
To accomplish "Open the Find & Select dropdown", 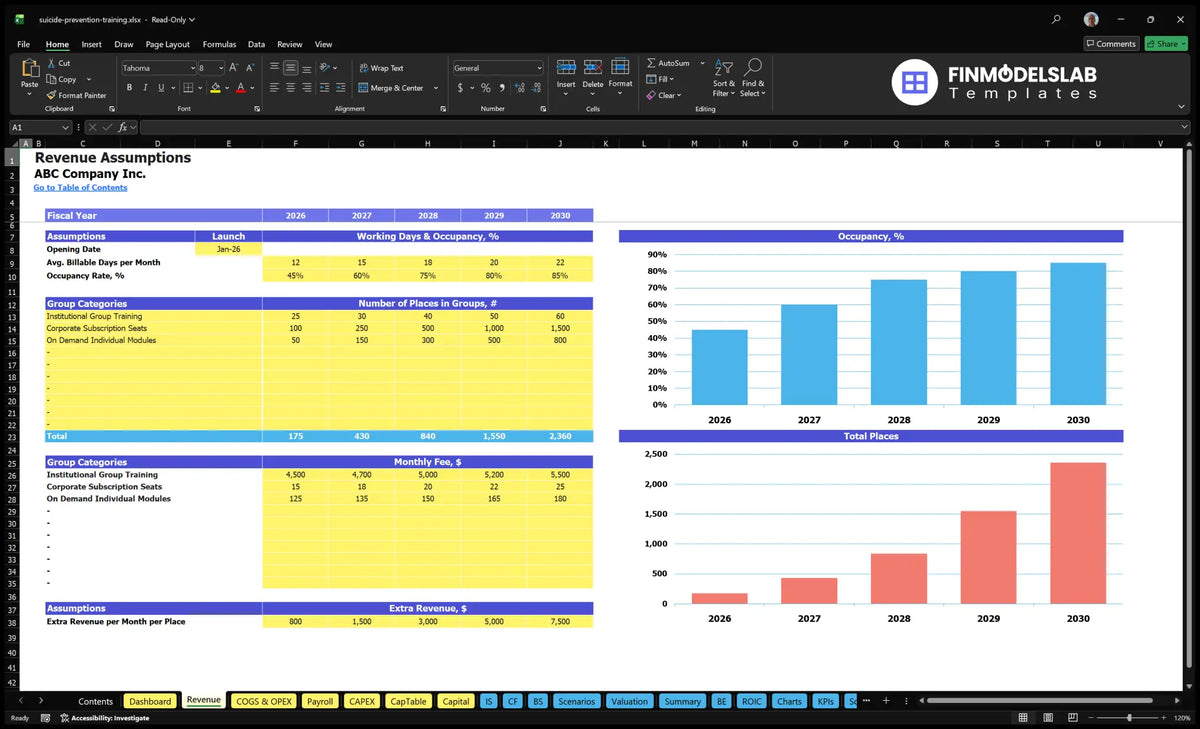I will tap(754, 78).
